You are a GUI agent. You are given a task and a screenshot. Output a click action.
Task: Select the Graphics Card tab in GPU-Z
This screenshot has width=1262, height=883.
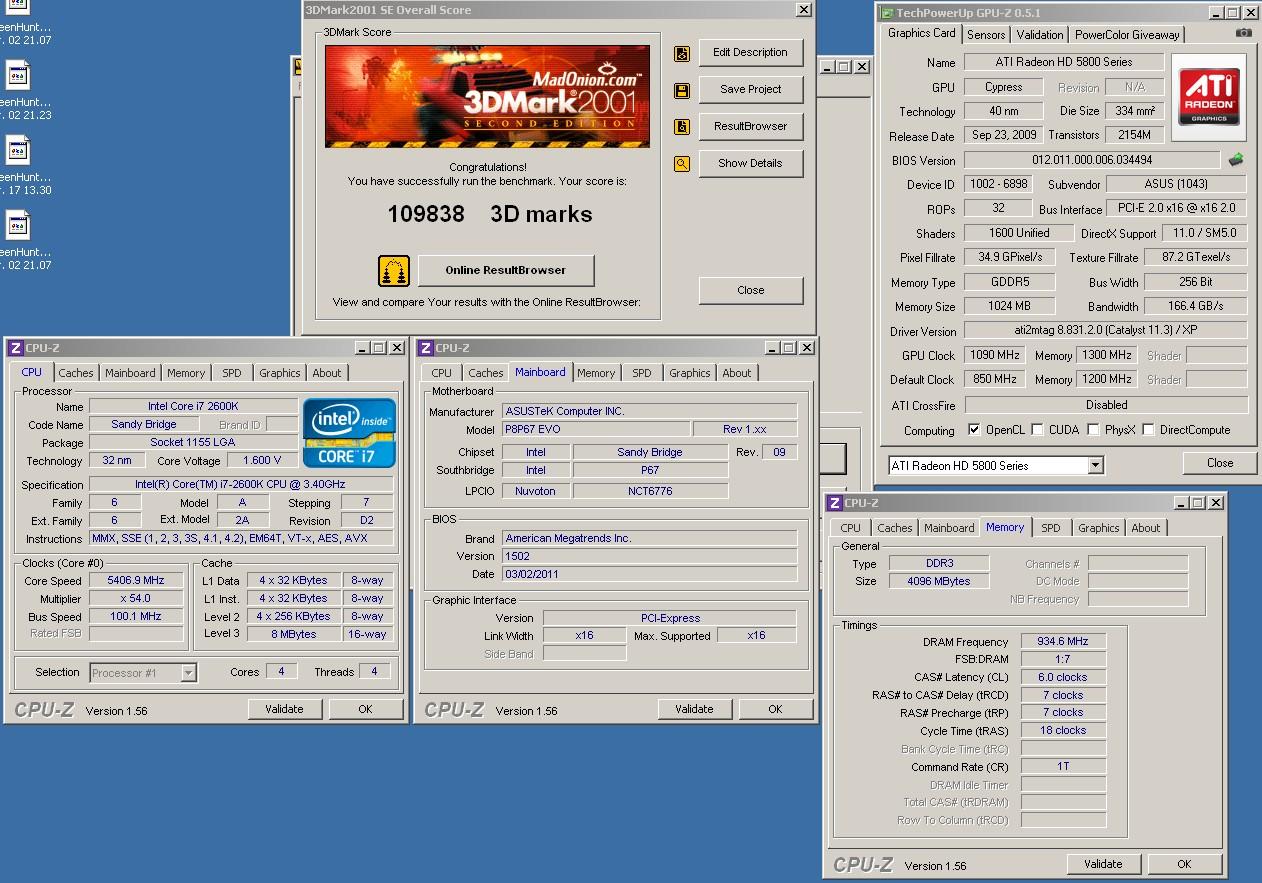tap(921, 33)
